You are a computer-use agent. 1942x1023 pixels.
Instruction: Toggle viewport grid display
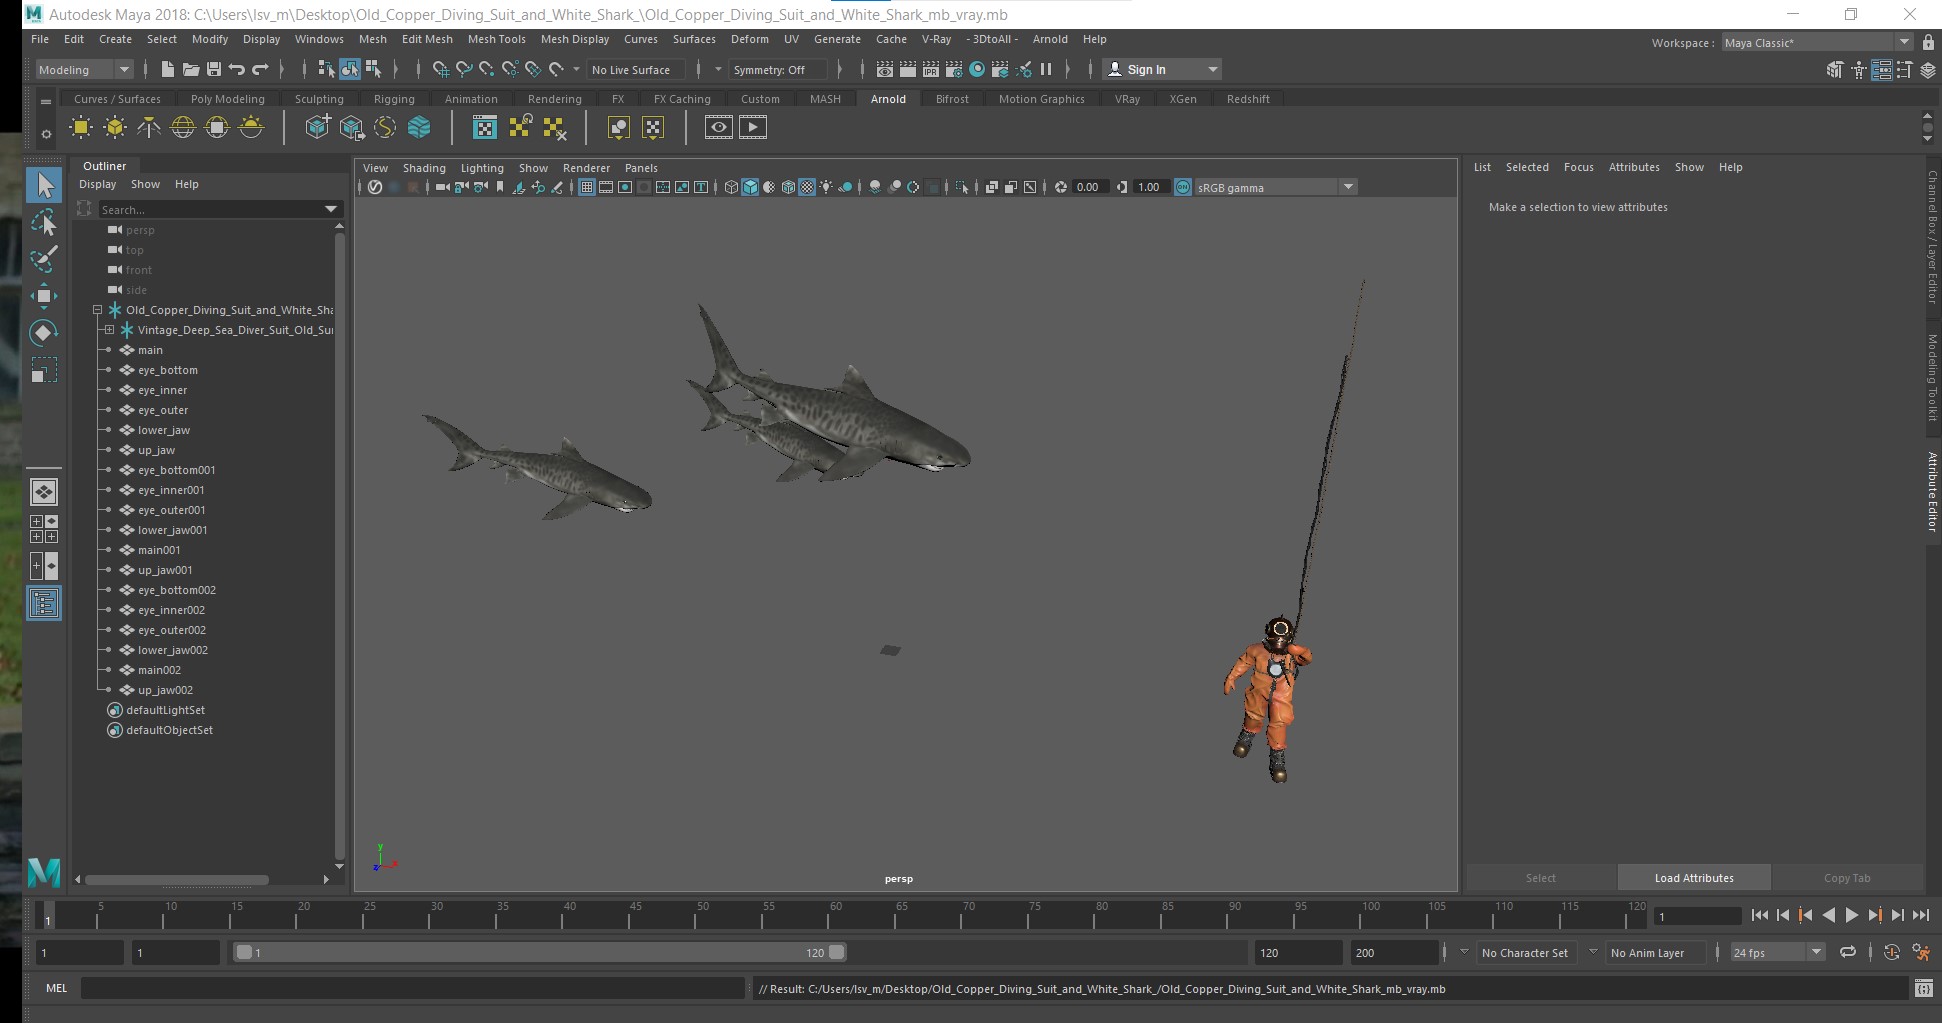click(587, 187)
